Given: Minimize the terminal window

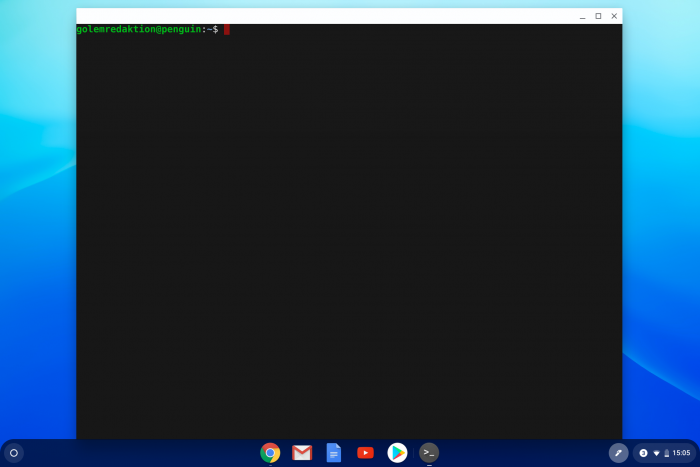Looking at the screenshot, I should point(583,17).
